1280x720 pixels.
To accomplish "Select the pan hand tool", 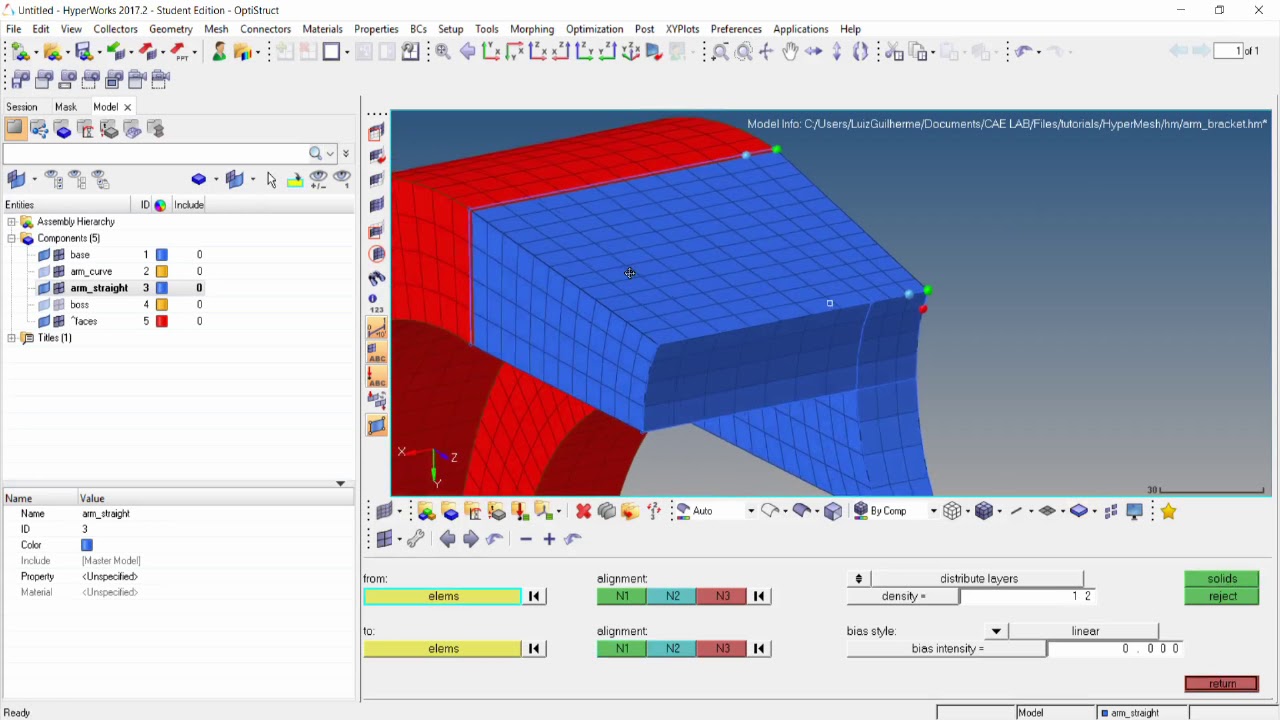I will click(x=790, y=52).
